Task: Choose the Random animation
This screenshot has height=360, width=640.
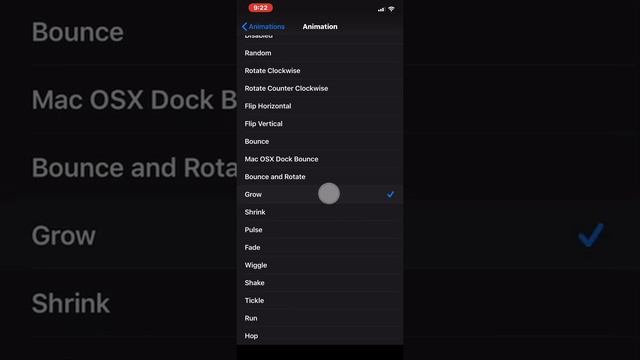Action: tap(320, 53)
